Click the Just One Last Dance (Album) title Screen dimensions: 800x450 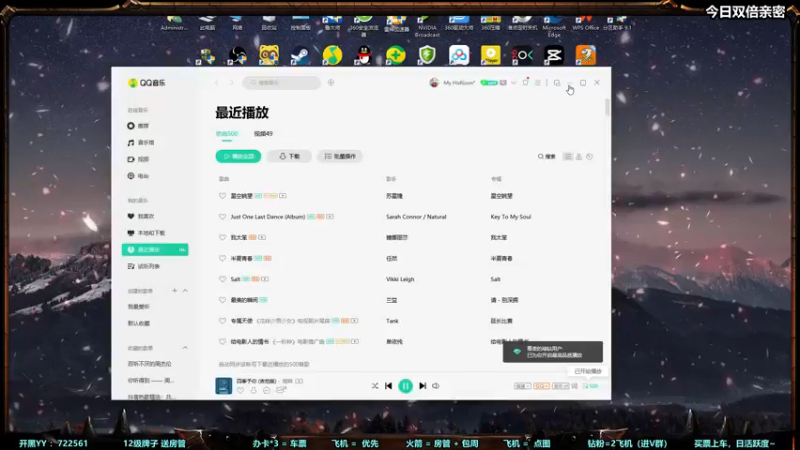coord(268,217)
